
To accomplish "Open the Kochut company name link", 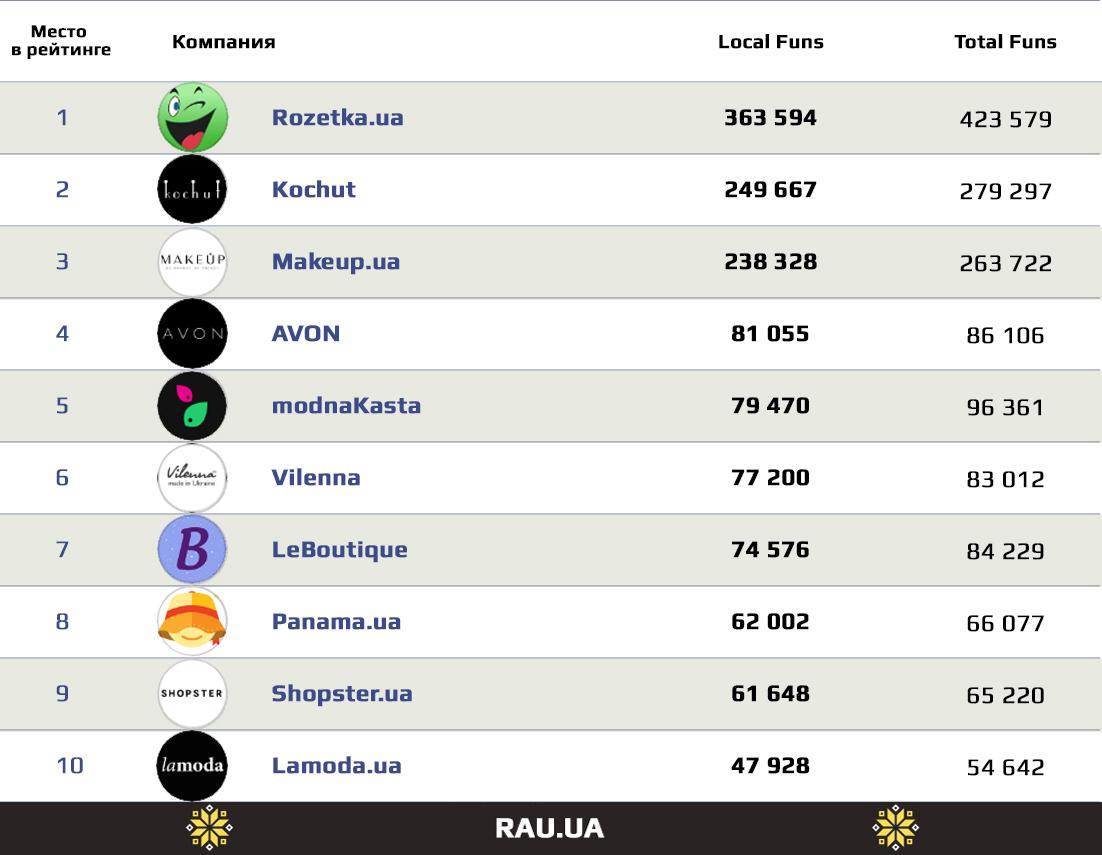I will [313, 189].
